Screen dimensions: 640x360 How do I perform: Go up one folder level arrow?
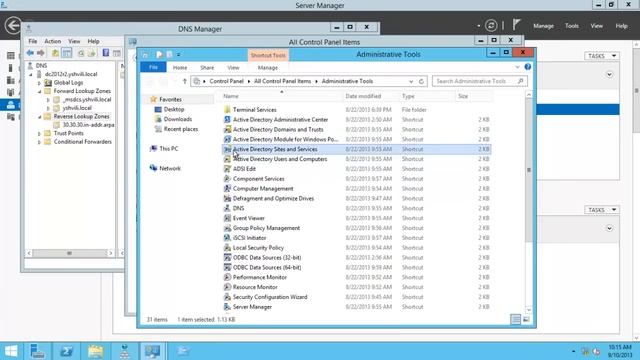184,81
